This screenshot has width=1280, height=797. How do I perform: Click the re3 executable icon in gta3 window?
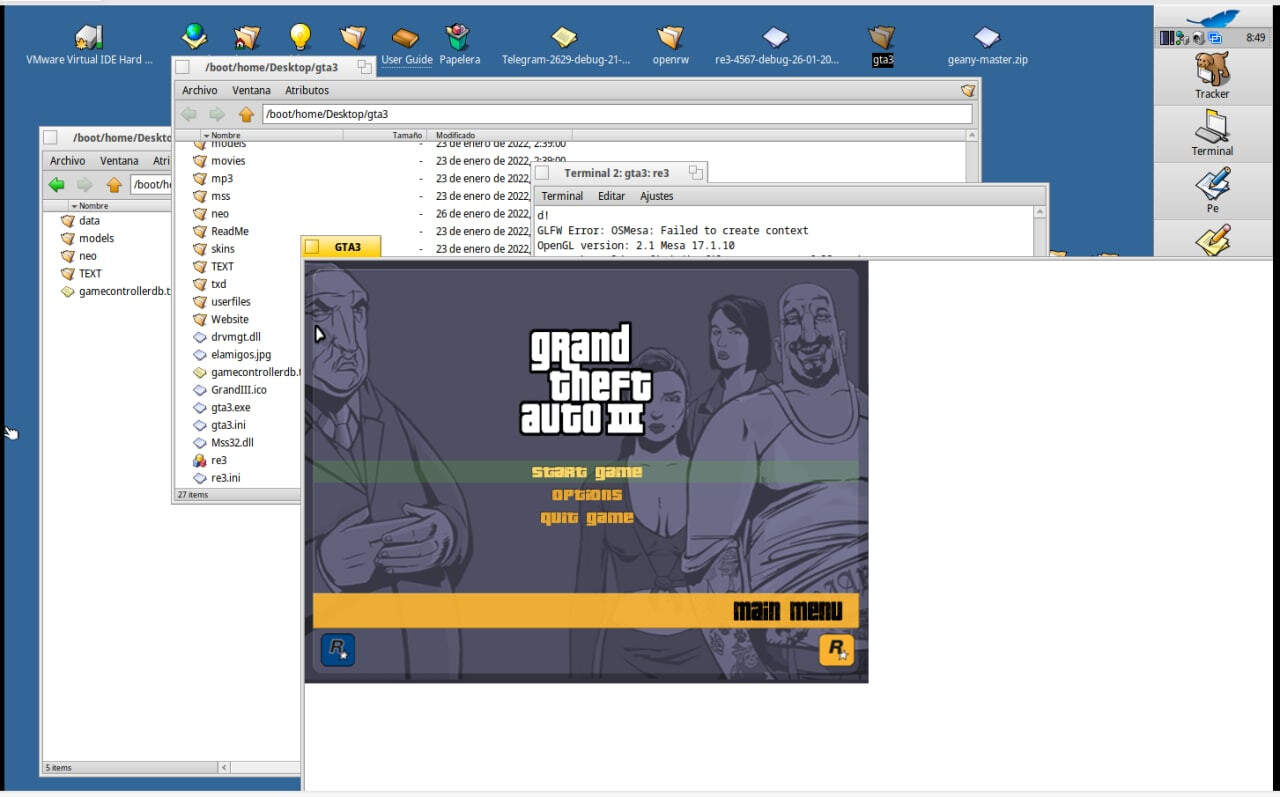click(200, 460)
